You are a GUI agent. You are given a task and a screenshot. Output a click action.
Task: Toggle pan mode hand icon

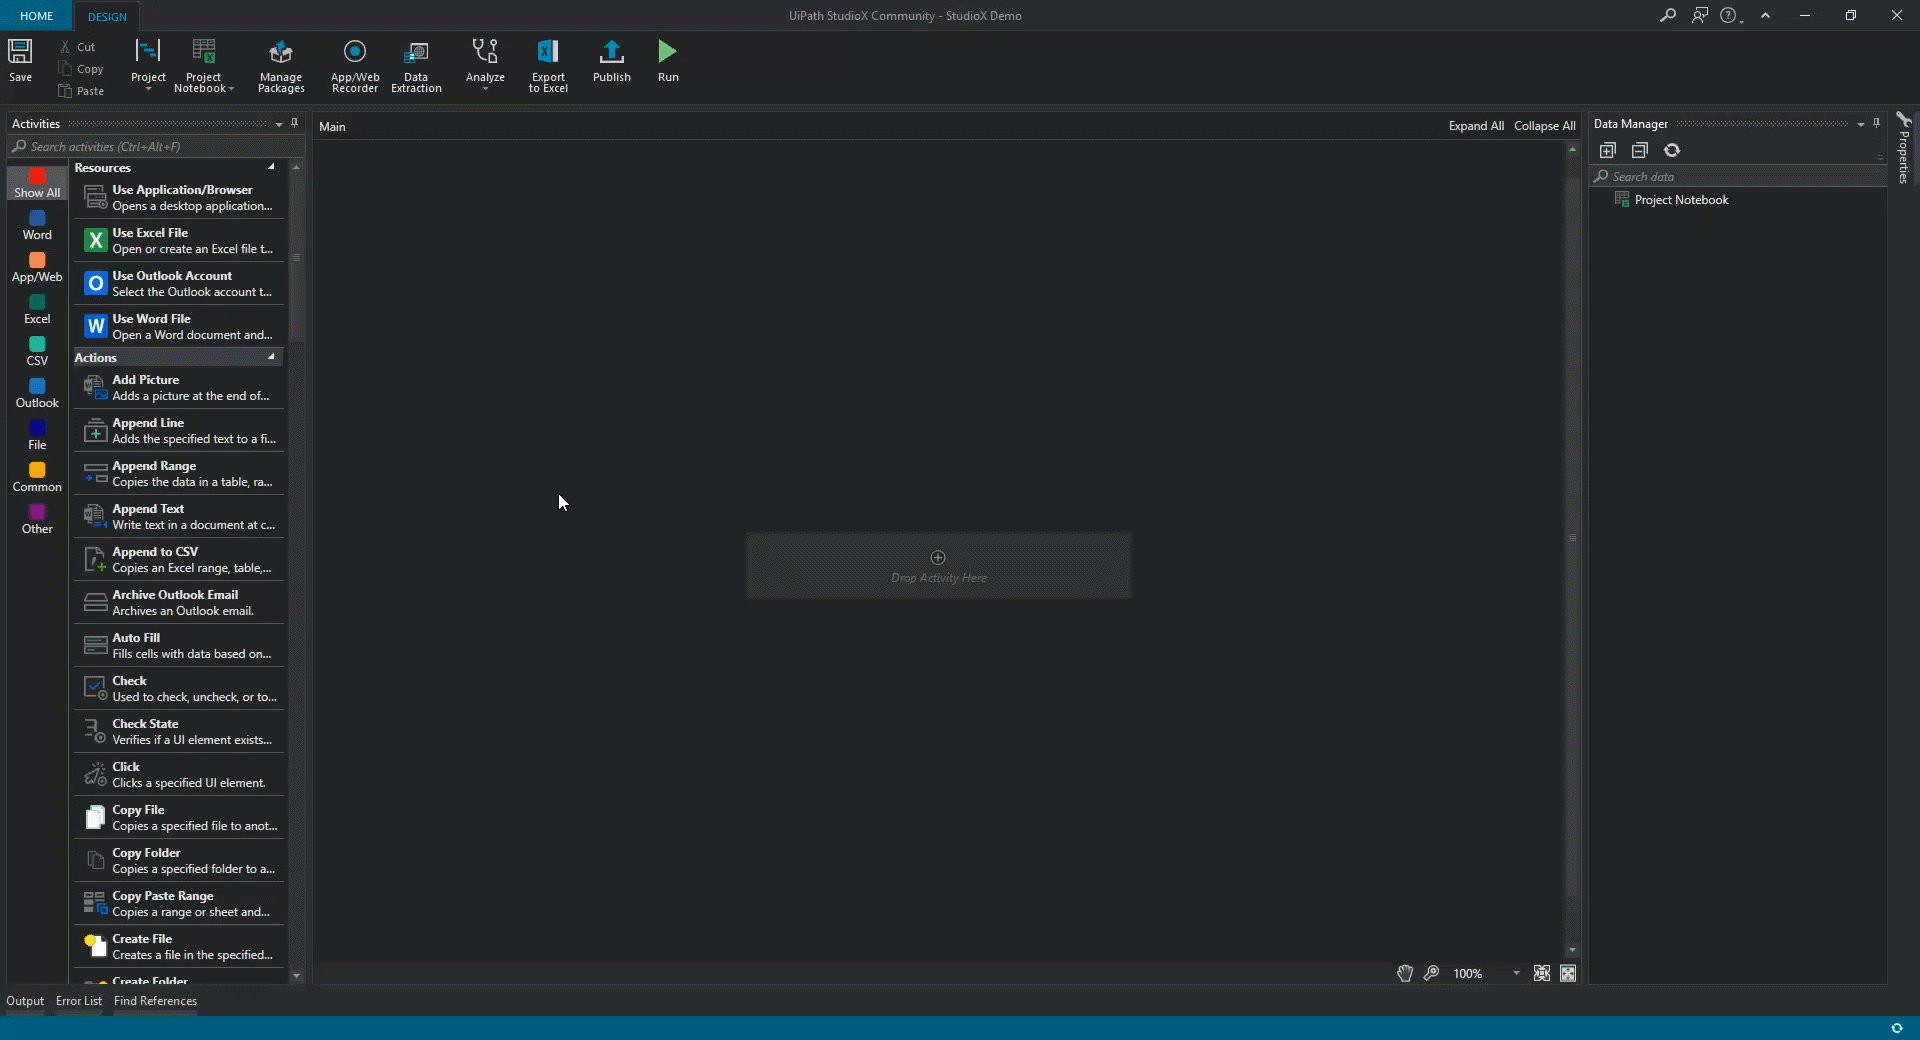tap(1405, 973)
